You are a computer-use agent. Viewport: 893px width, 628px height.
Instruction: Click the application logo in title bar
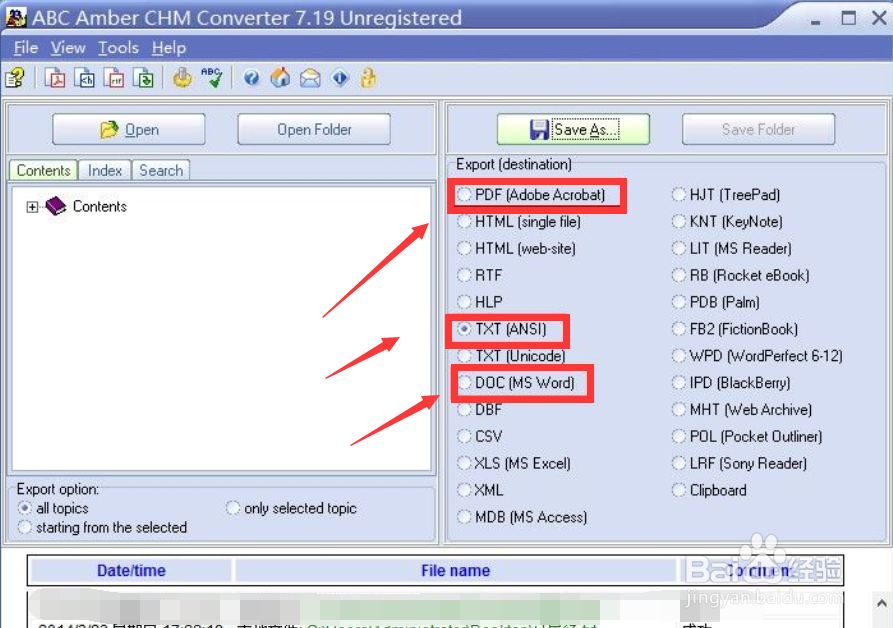pyautogui.click(x=16, y=17)
